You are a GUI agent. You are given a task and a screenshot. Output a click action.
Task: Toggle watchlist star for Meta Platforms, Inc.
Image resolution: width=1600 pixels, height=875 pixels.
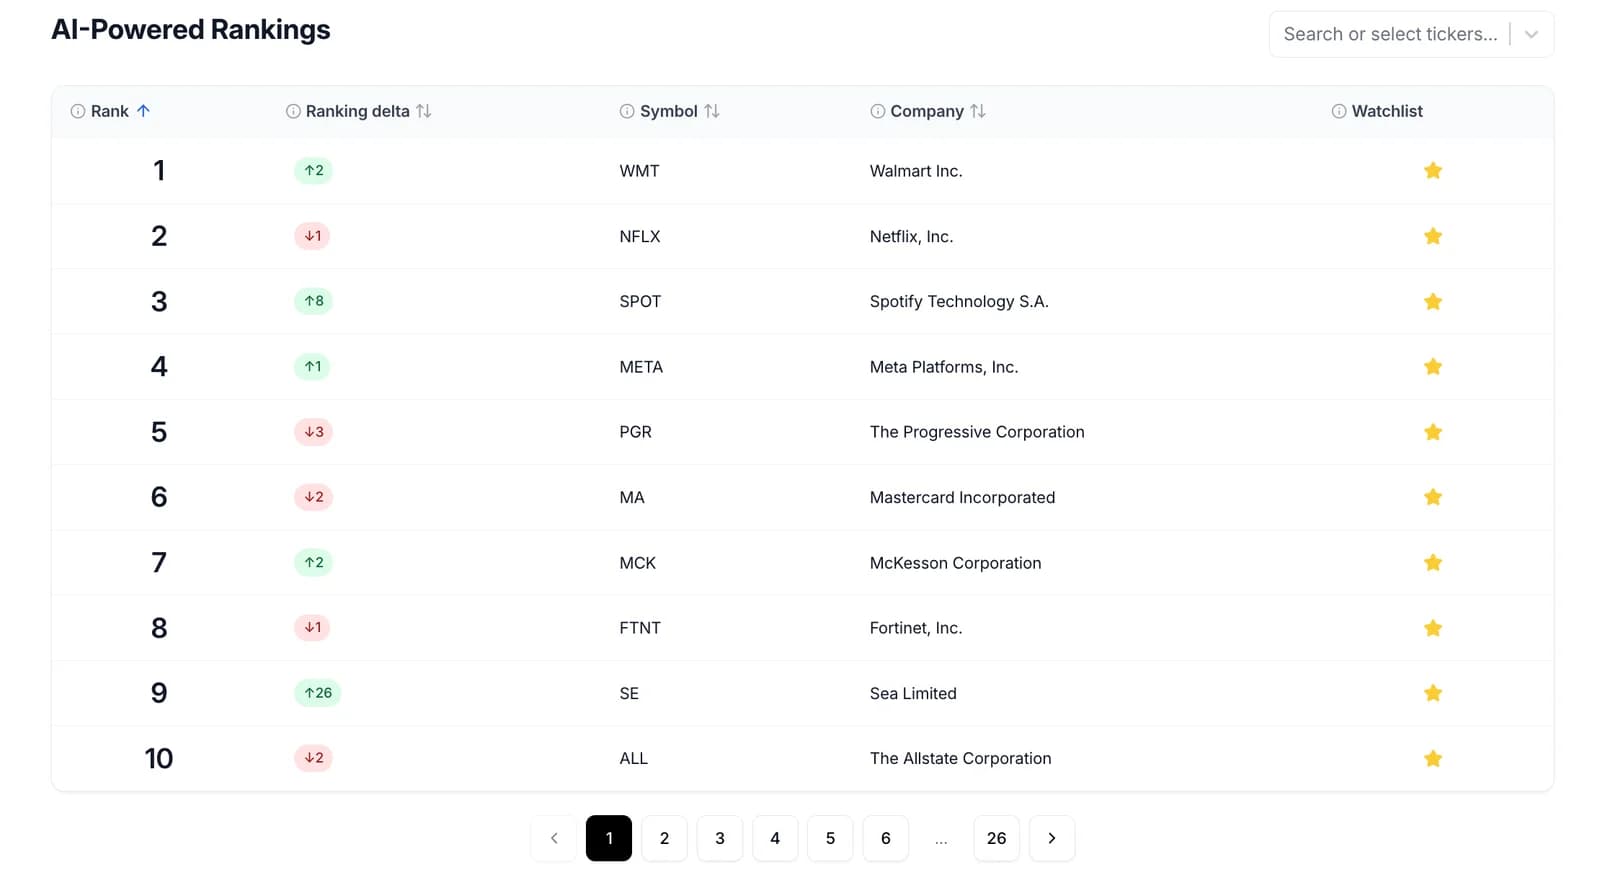(1432, 367)
